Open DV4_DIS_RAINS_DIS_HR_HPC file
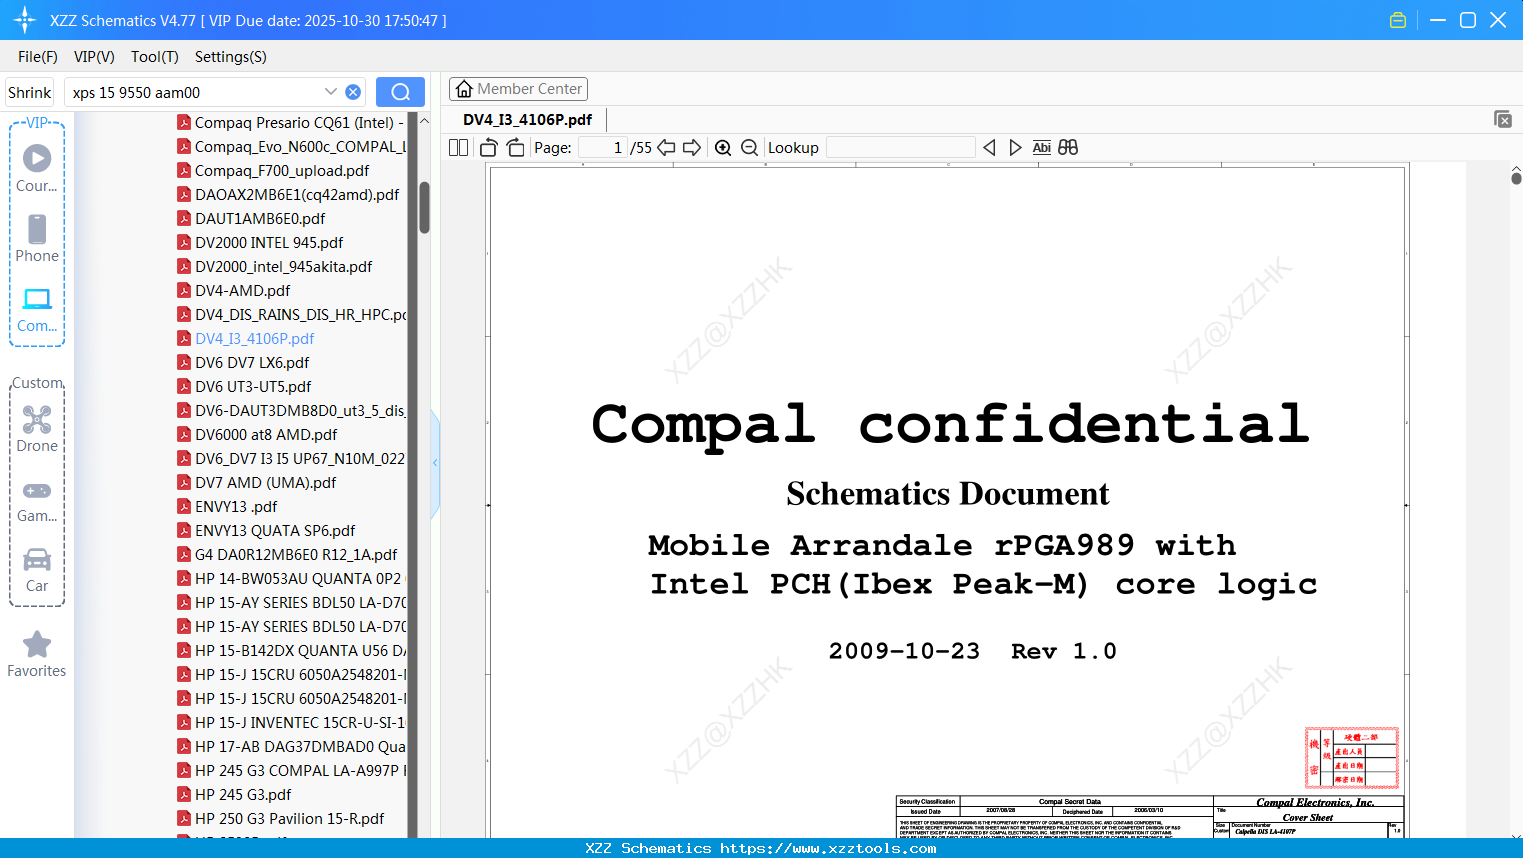This screenshot has height=858, width=1523. (291, 315)
